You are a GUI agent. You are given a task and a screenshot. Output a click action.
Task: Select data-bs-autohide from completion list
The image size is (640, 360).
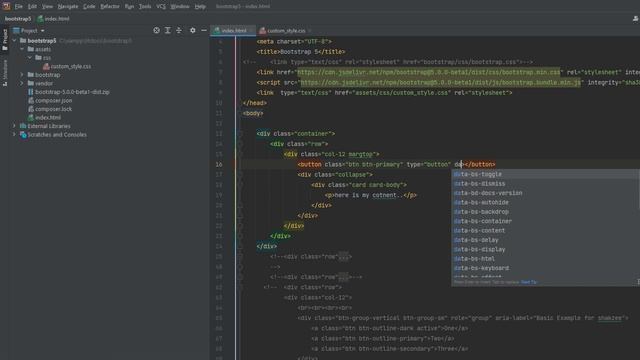coord(545,202)
